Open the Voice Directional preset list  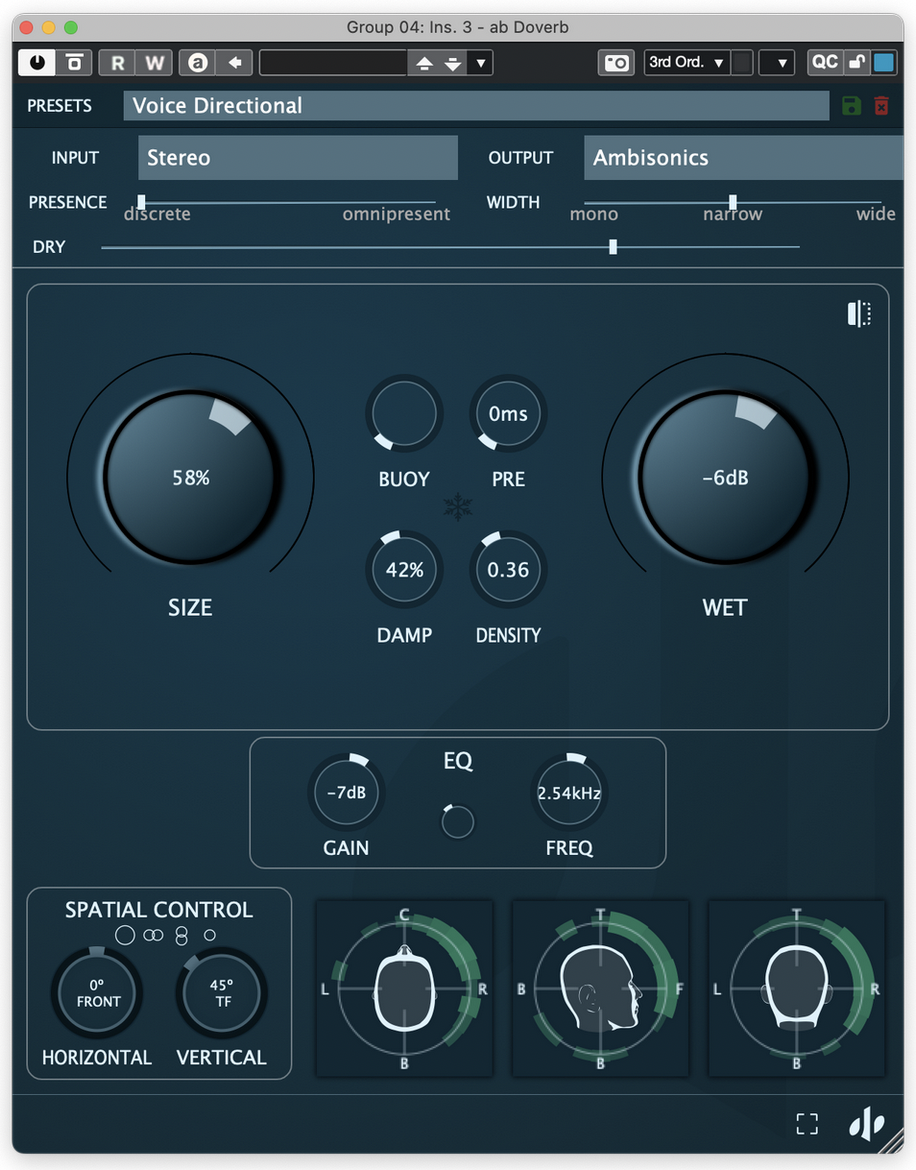click(476, 105)
